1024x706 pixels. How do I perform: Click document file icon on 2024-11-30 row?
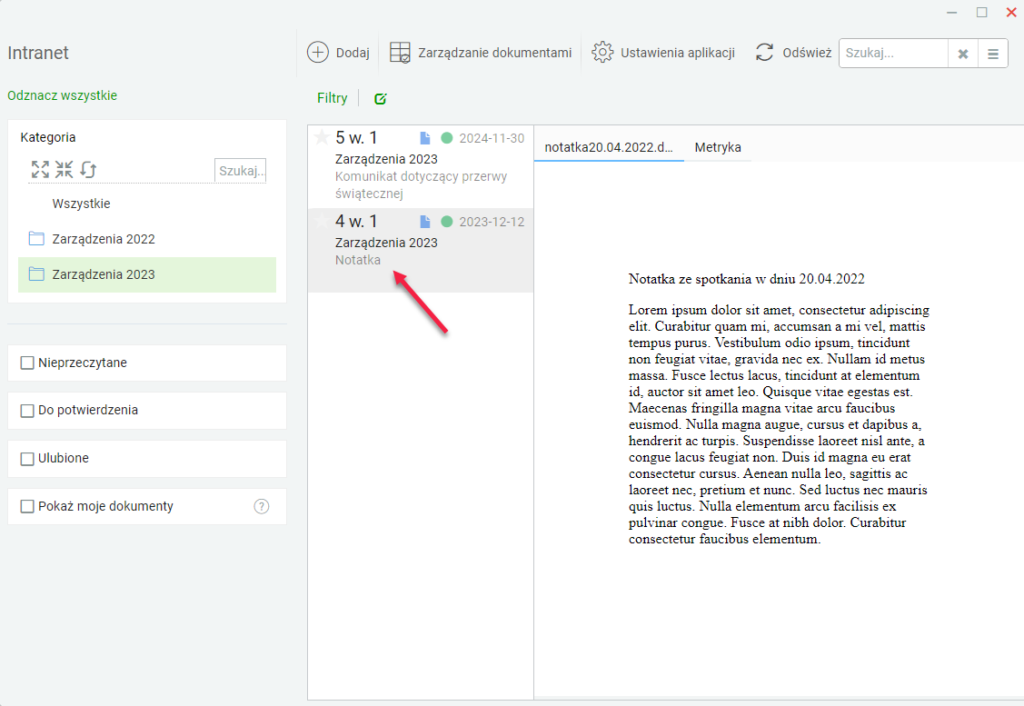pos(425,138)
